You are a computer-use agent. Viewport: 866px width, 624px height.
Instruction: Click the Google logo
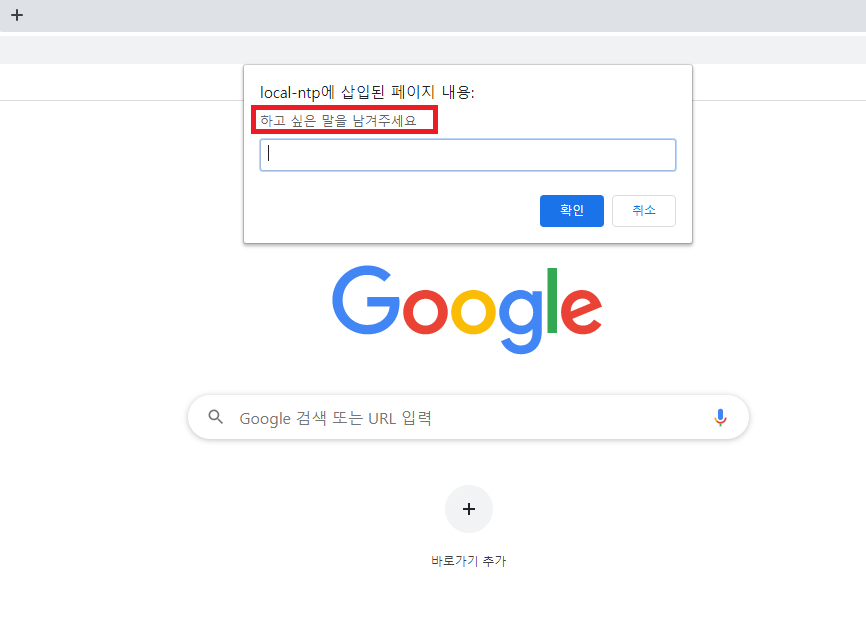point(467,309)
